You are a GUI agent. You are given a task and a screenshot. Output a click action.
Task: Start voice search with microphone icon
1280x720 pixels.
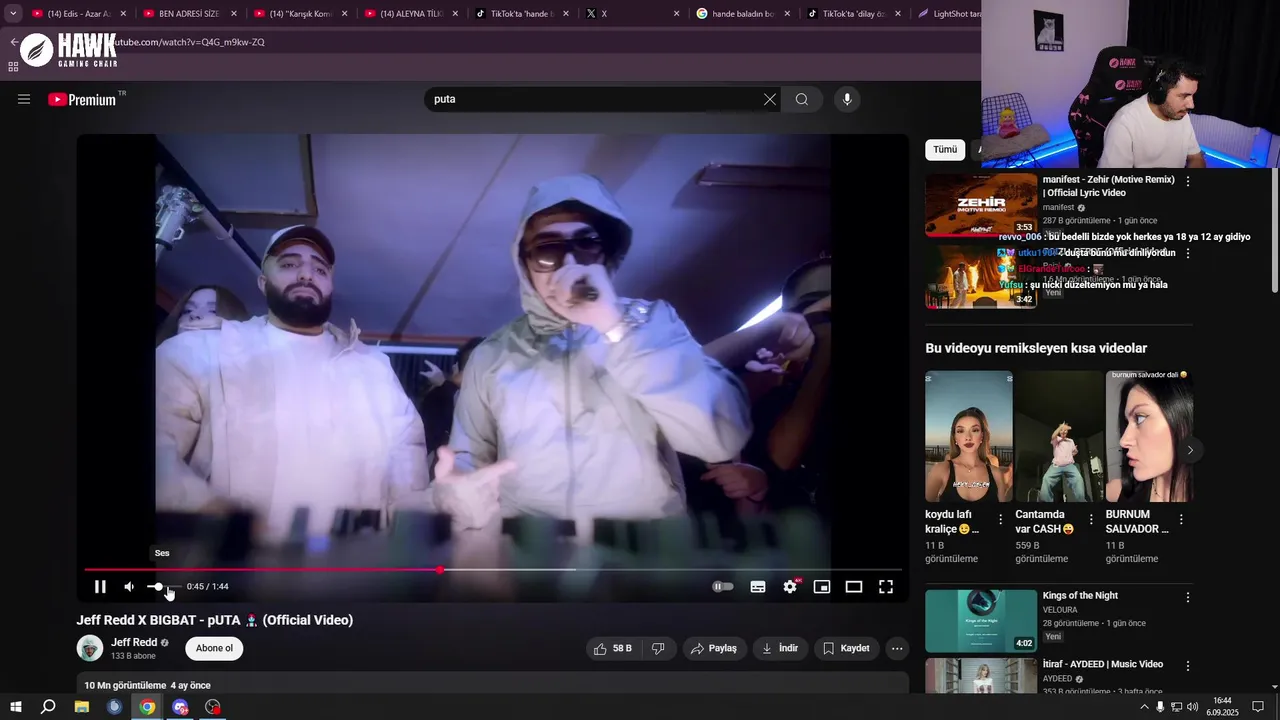(x=847, y=99)
